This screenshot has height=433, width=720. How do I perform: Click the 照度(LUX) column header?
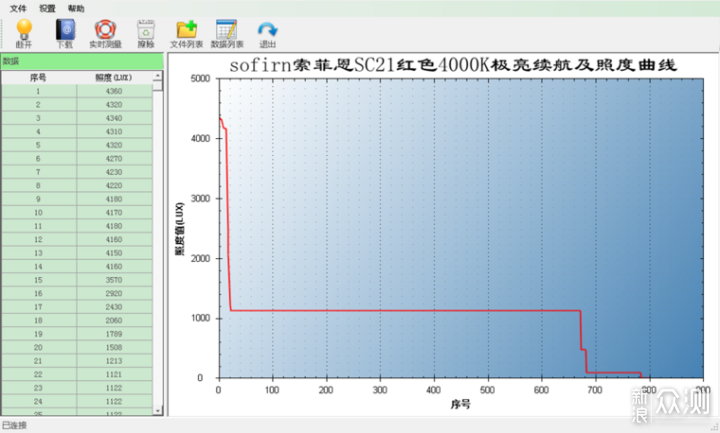(x=114, y=78)
